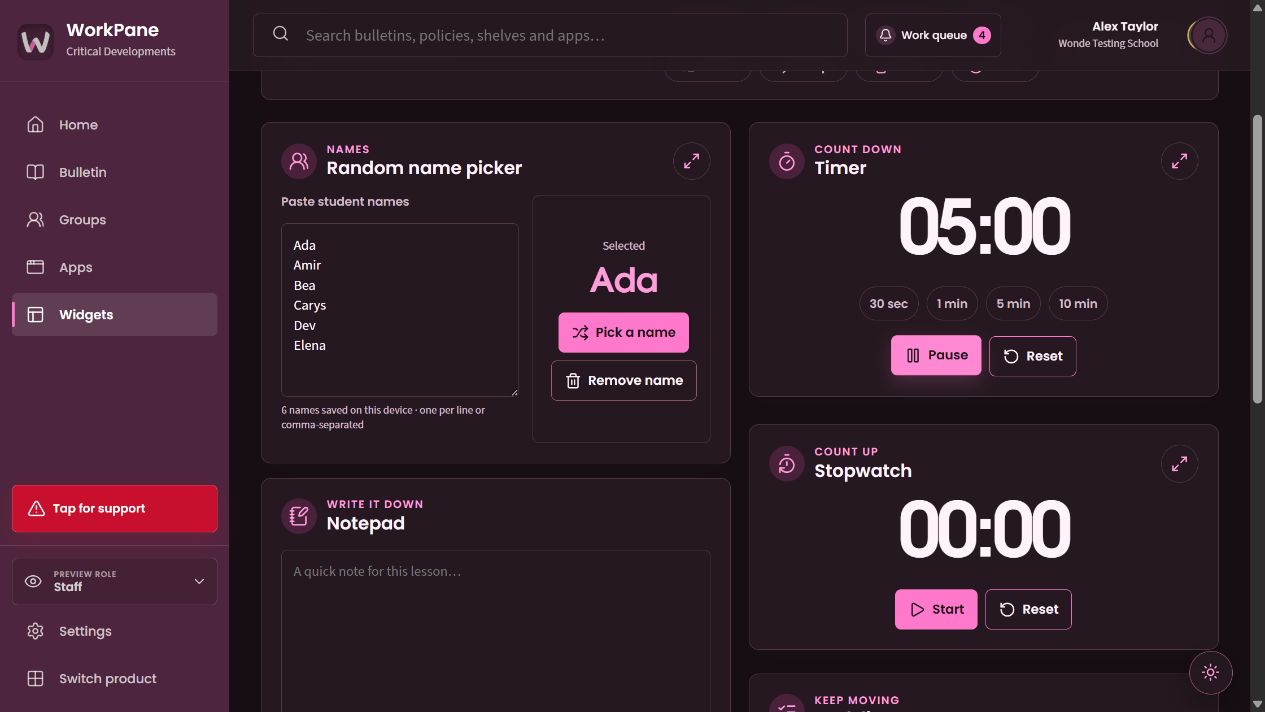Tap for support button
Image resolution: width=1265 pixels, height=712 pixels.
[114, 509]
